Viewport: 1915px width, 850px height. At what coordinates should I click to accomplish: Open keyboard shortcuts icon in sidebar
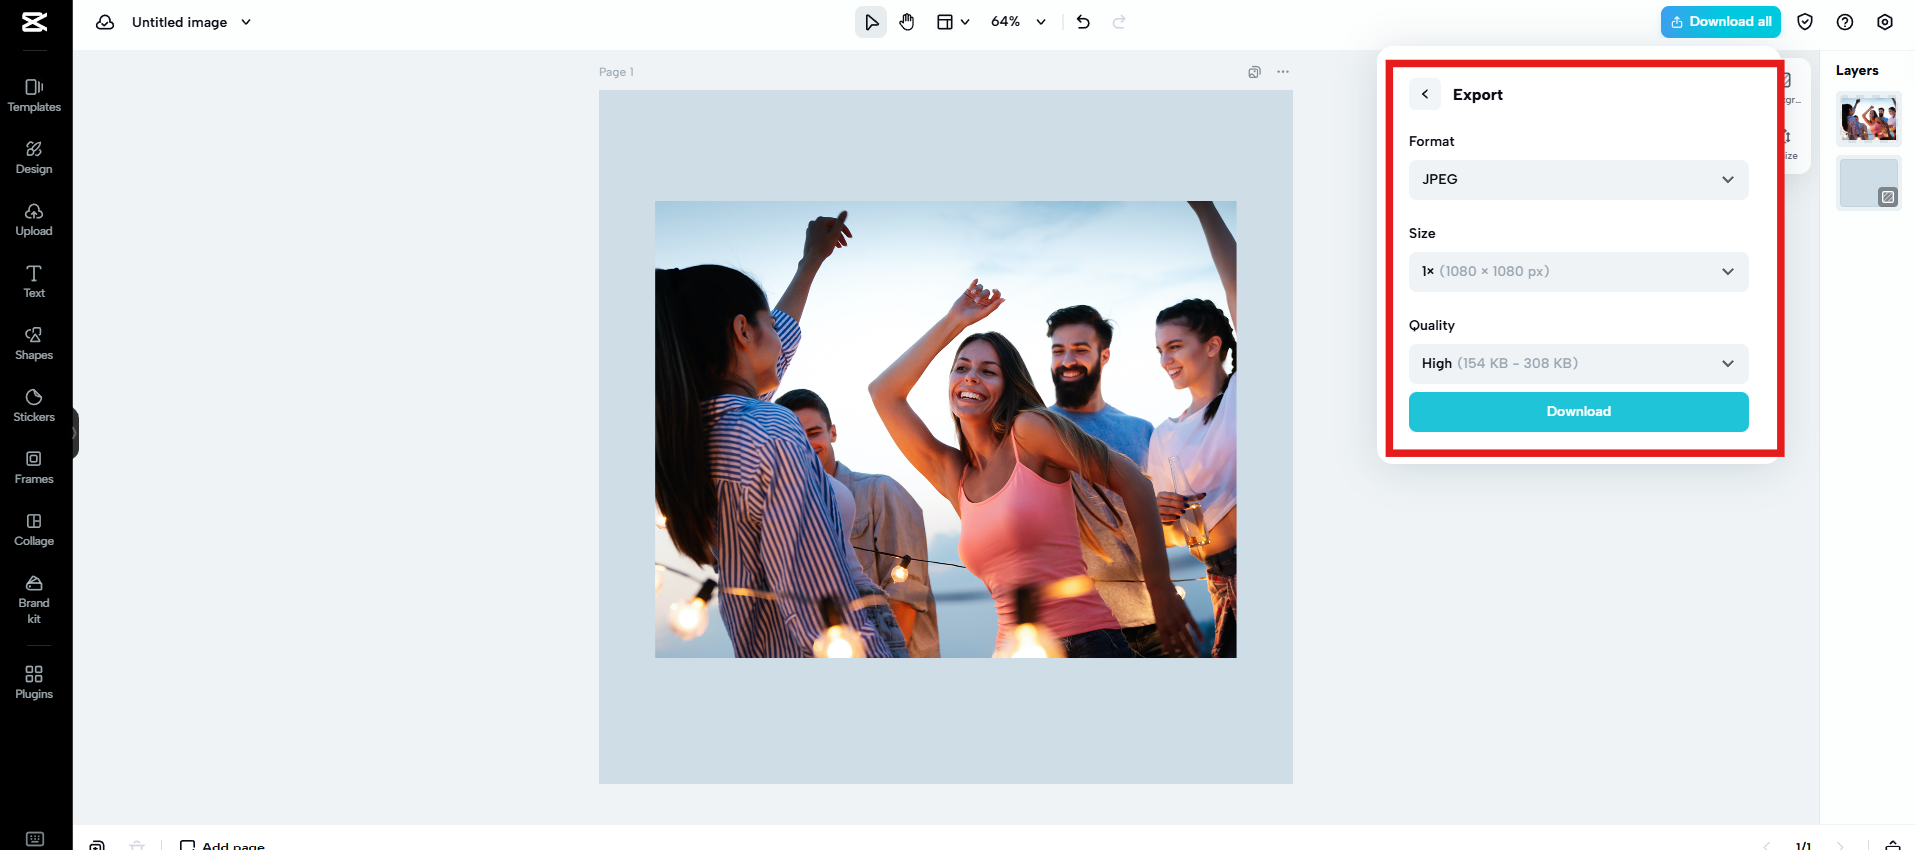click(35, 839)
